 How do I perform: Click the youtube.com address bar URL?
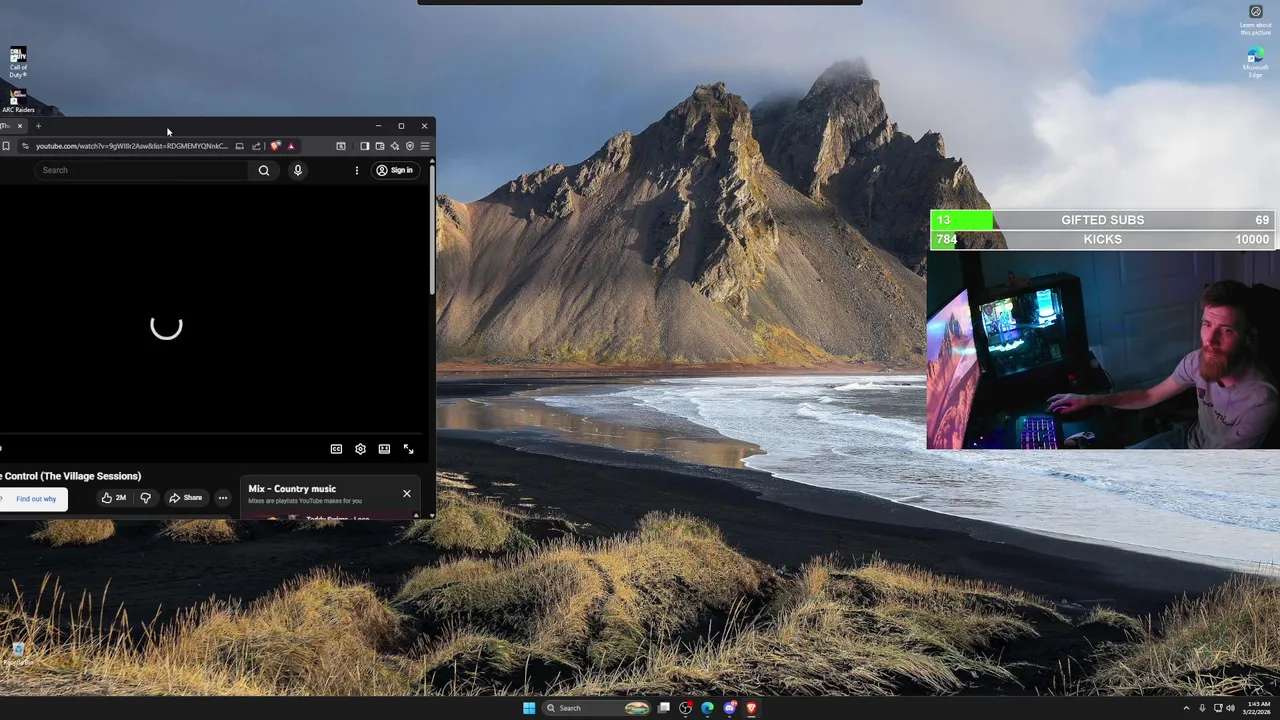(x=132, y=146)
